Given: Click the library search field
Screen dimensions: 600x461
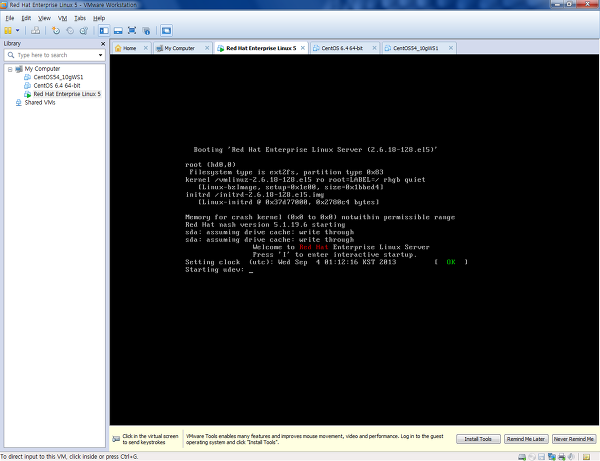Looking at the screenshot, I should pos(54,55).
